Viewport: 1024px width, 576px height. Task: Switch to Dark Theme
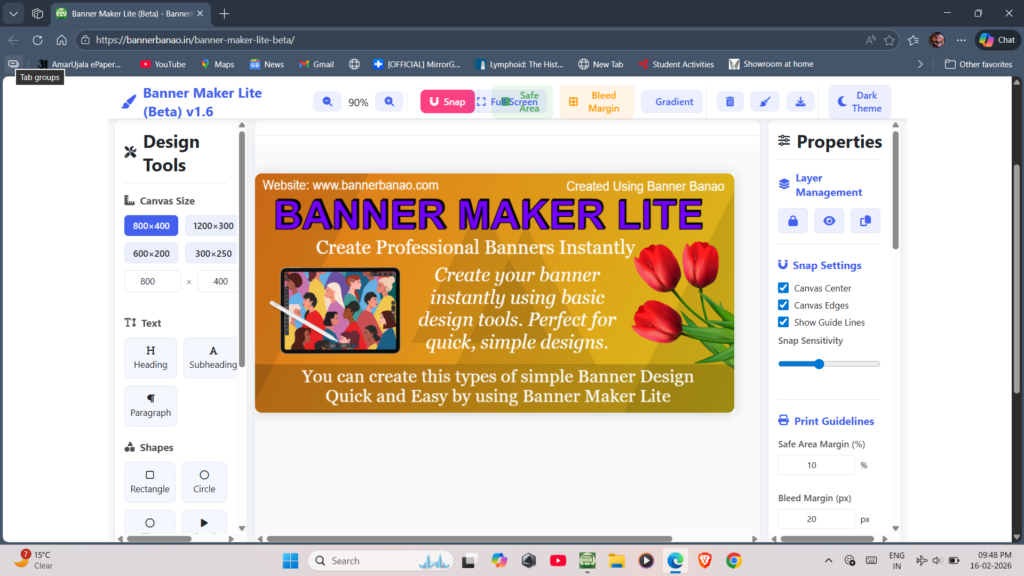pyautogui.click(x=859, y=102)
